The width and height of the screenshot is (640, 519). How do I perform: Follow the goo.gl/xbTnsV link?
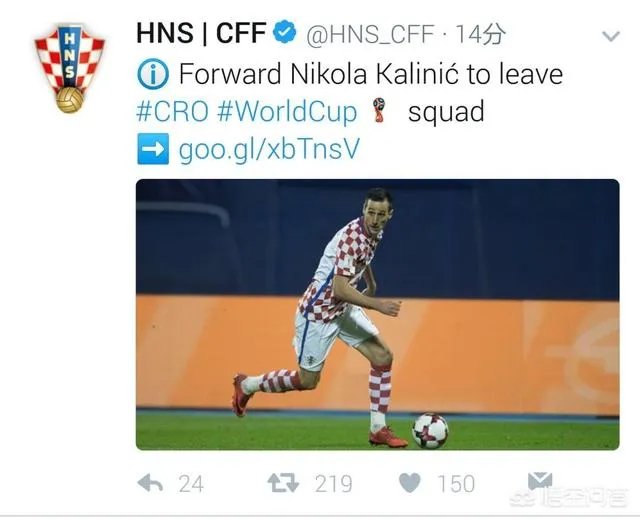click(269, 149)
